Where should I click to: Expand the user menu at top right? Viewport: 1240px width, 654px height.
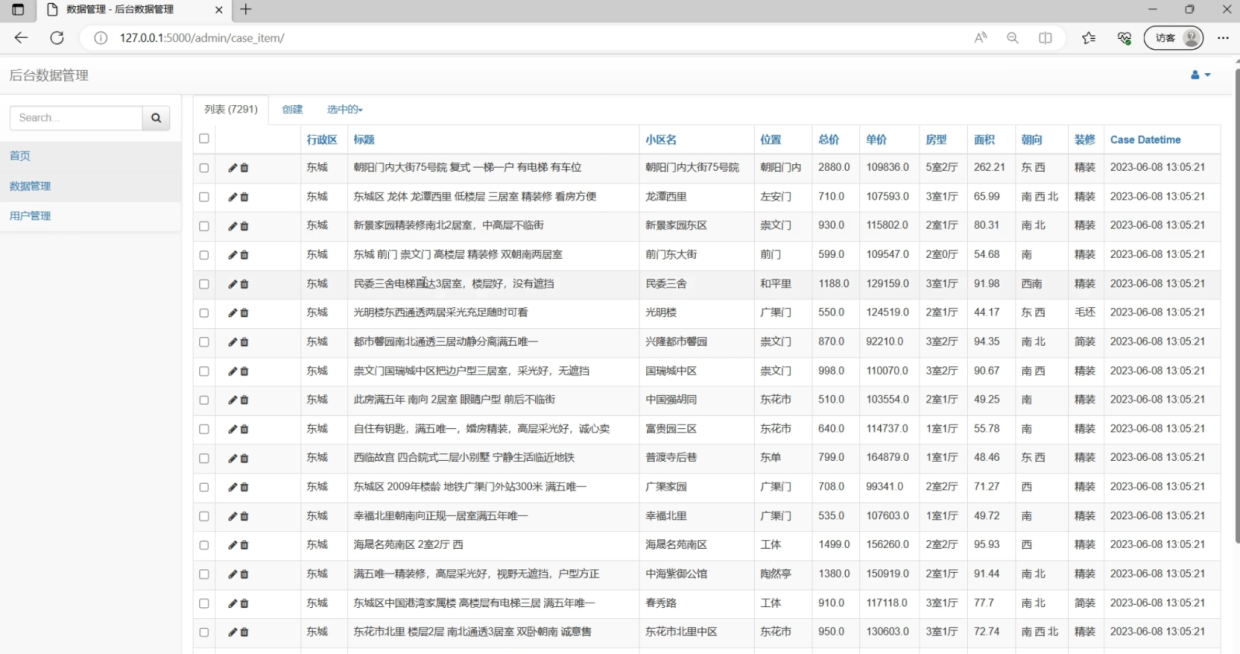[1199, 75]
